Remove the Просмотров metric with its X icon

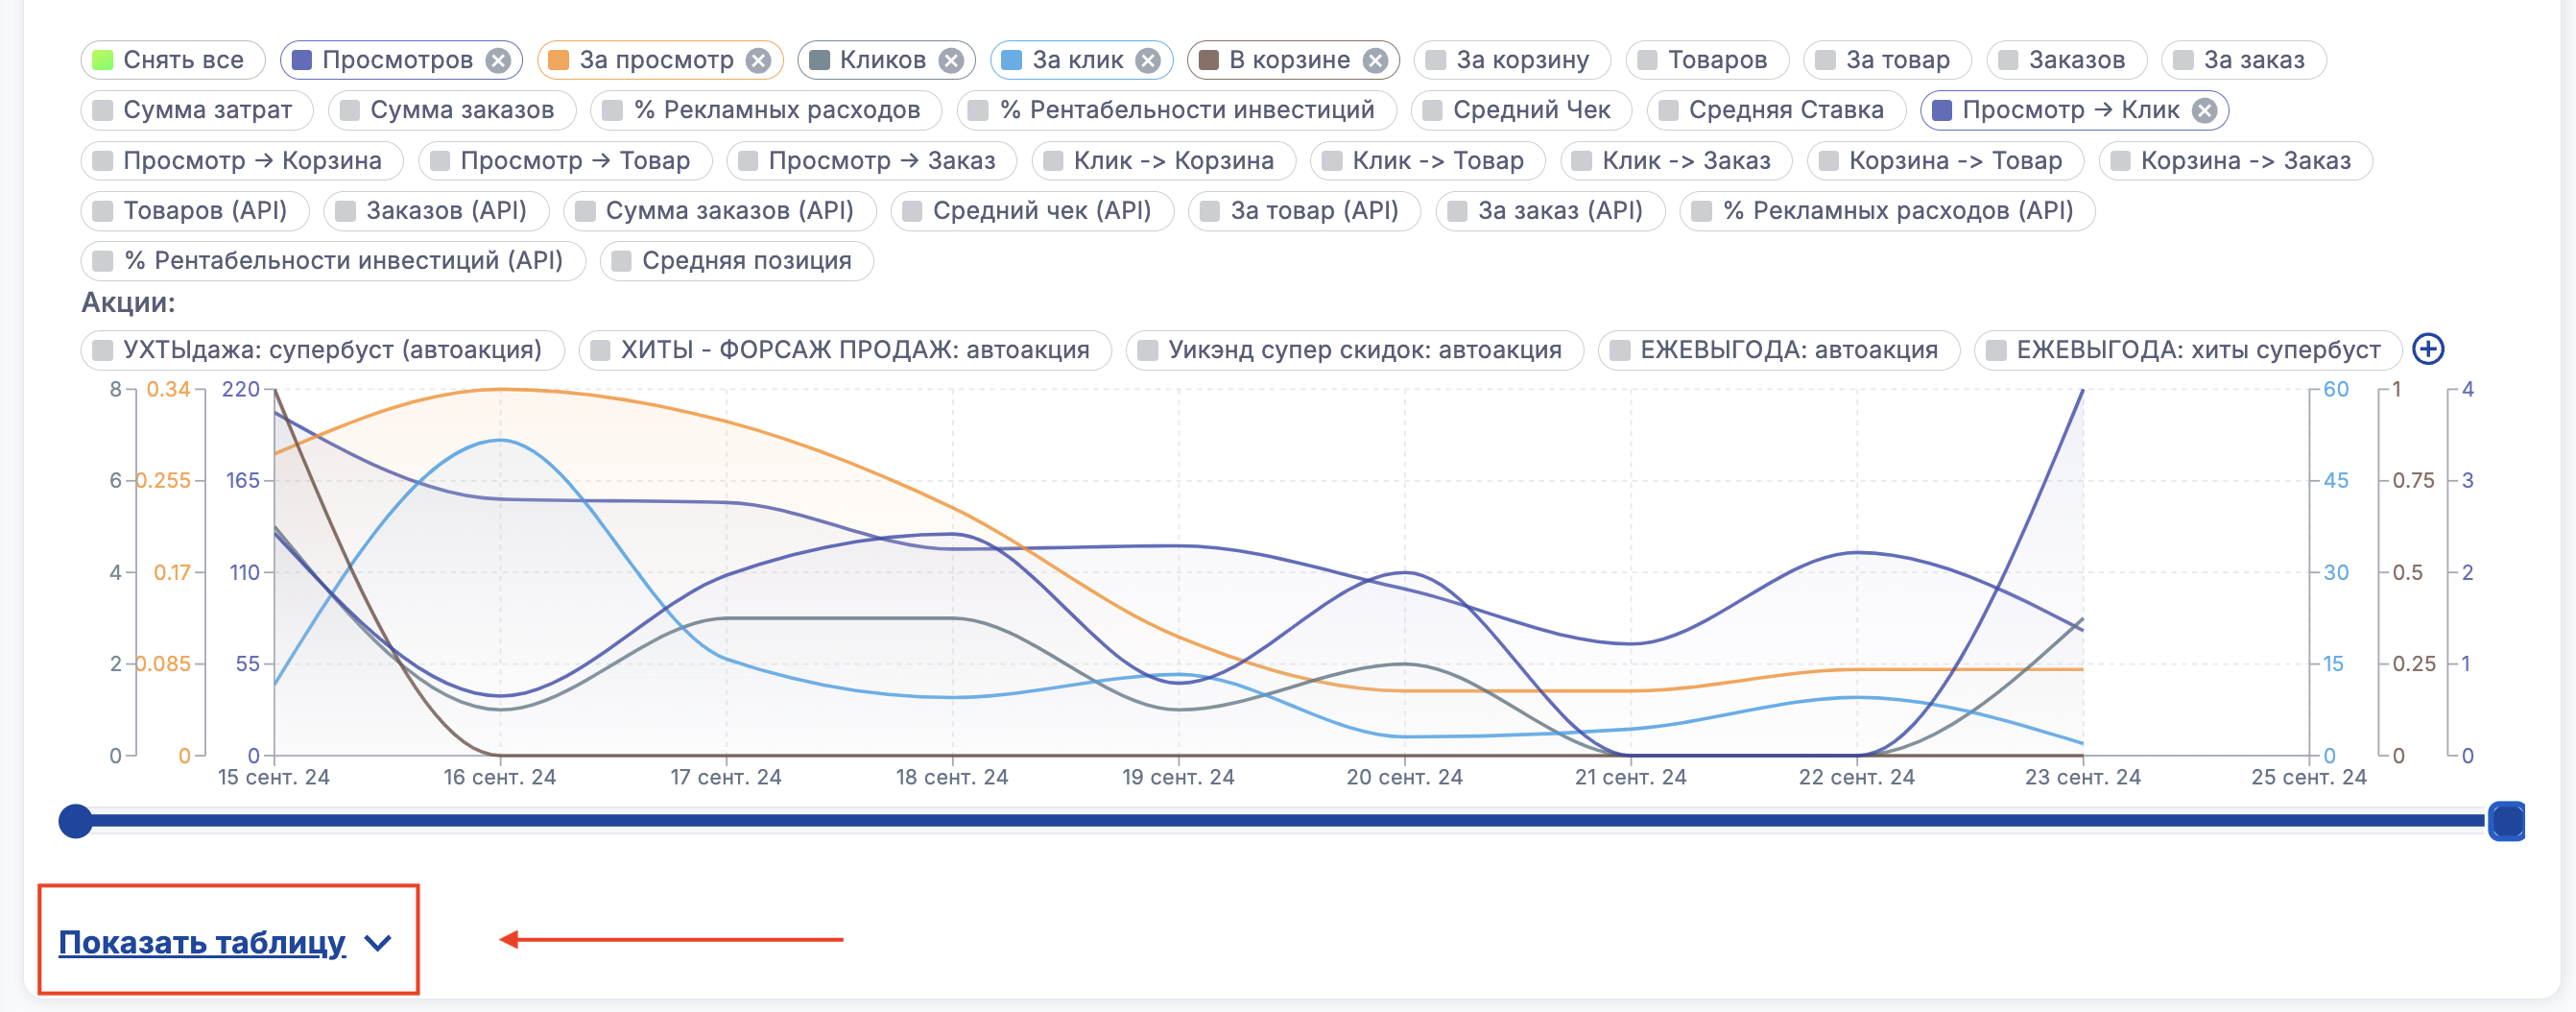pyautogui.click(x=498, y=61)
